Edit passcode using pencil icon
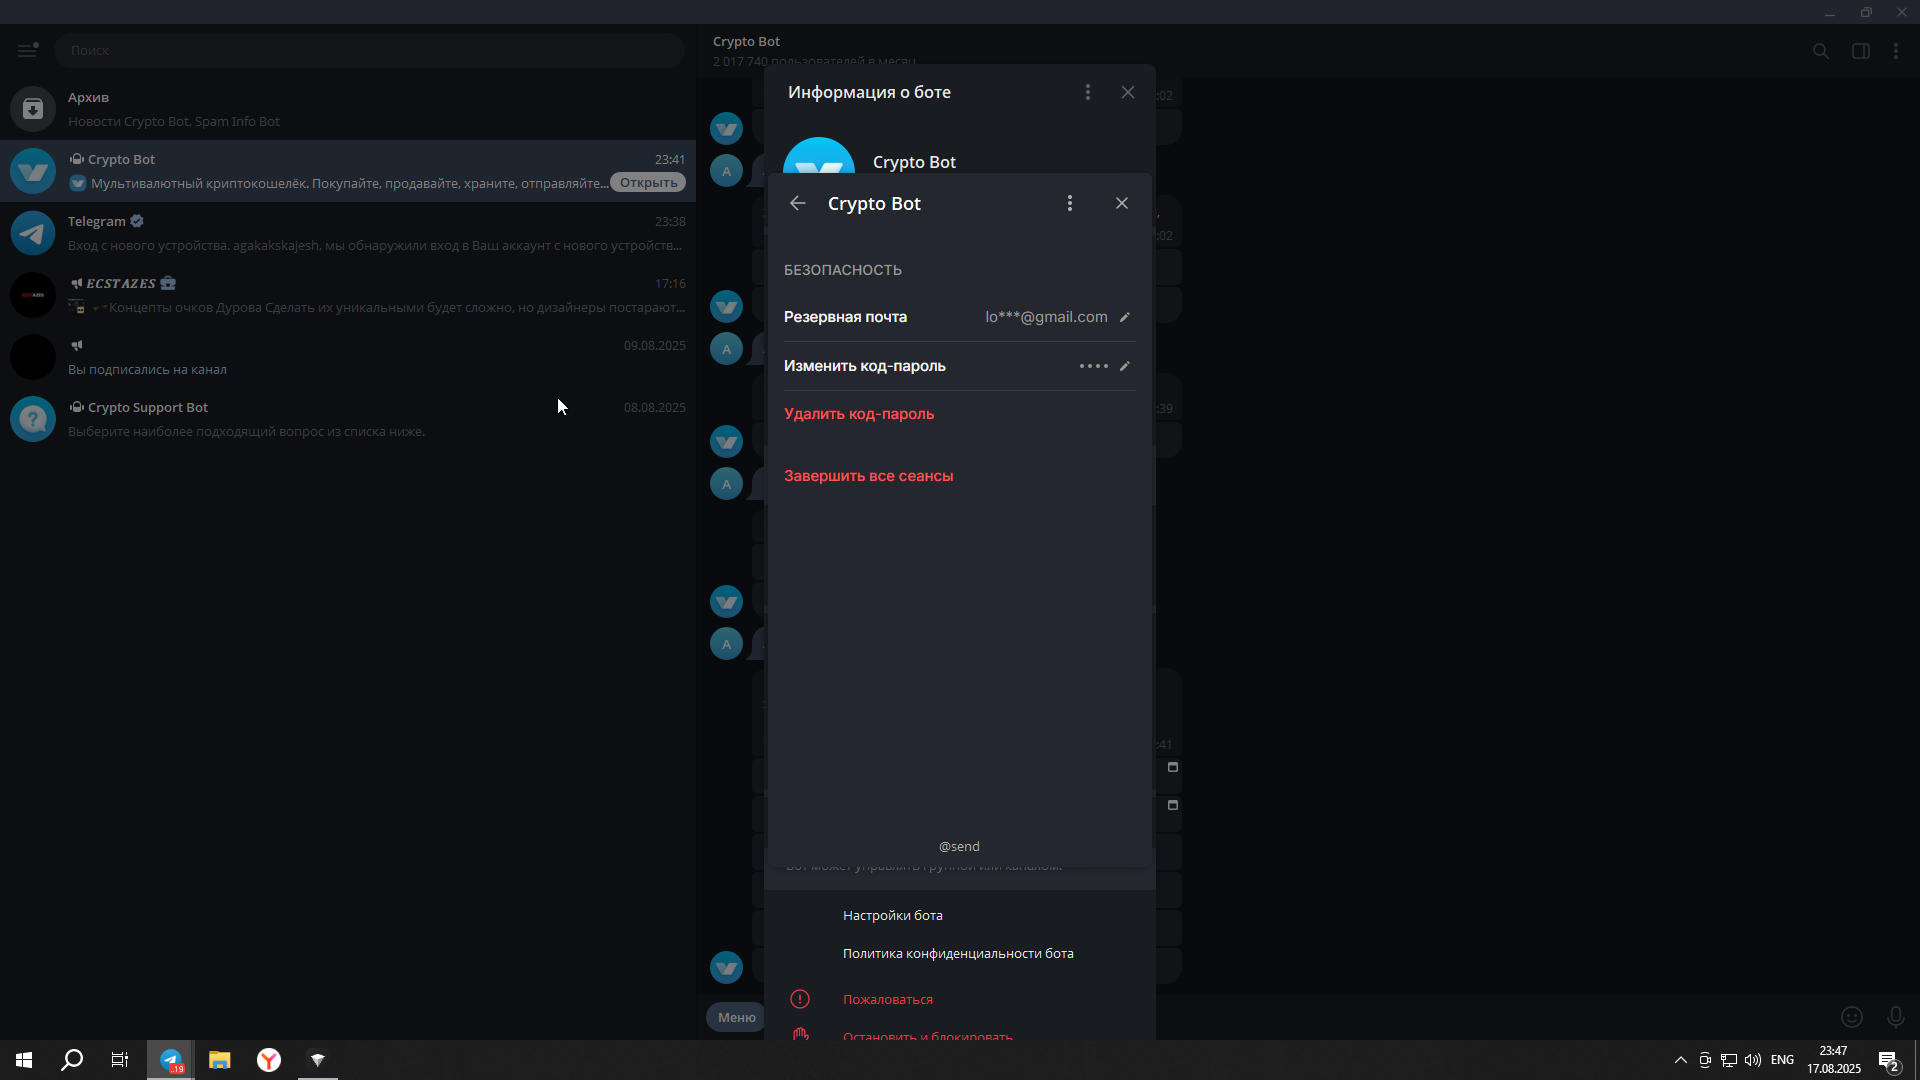The width and height of the screenshot is (1920, 1080). point(1125,366)
